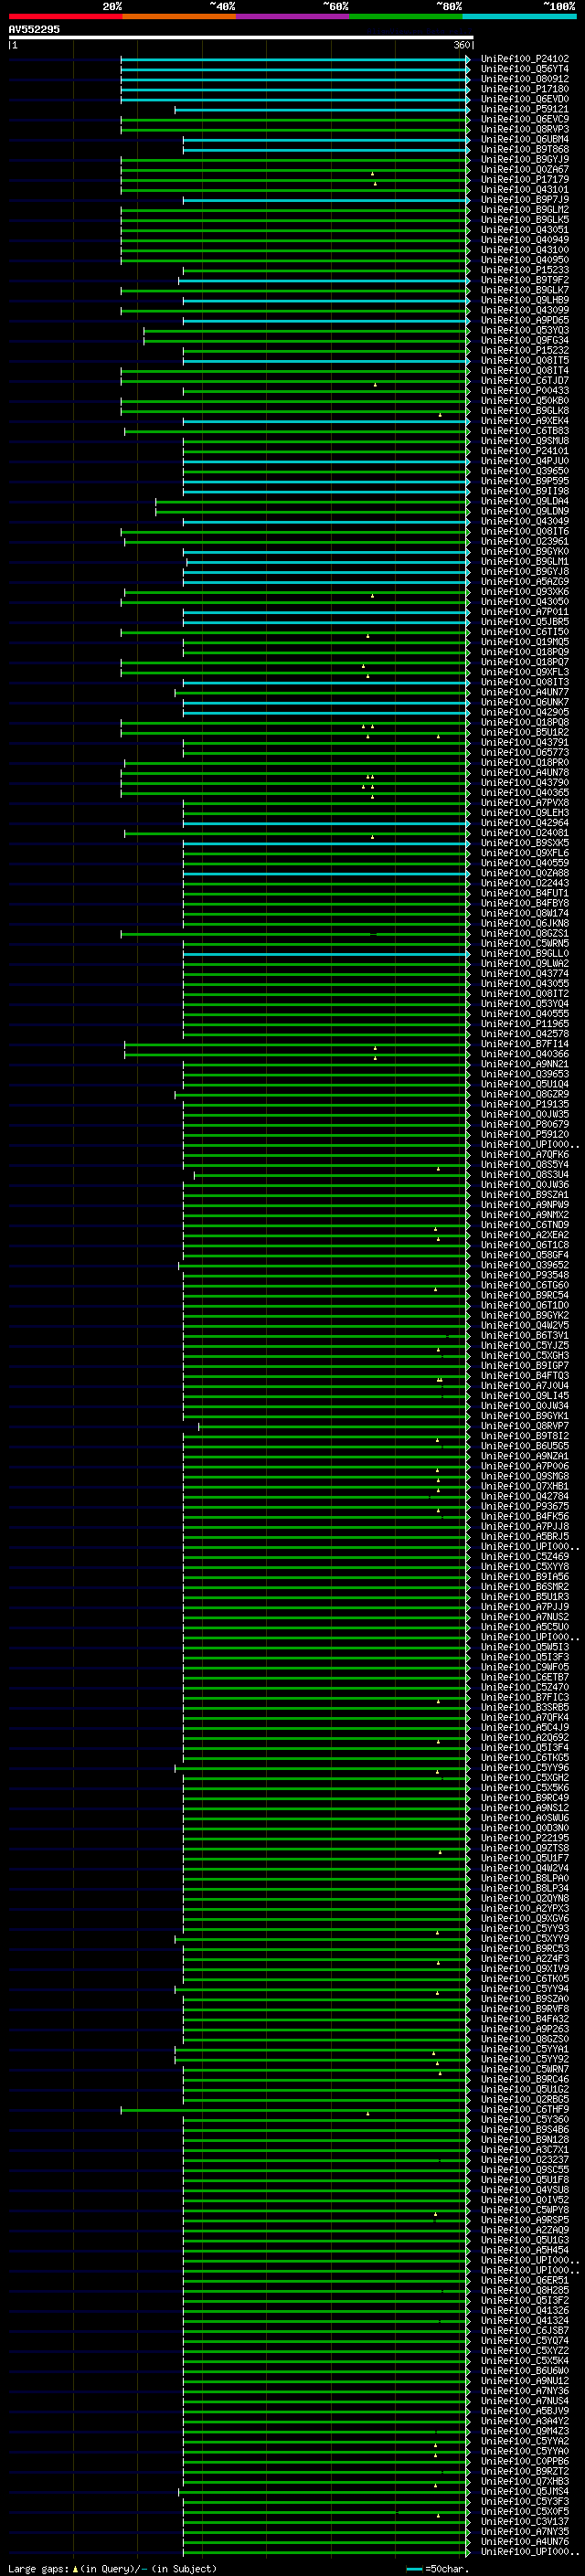Viewport: 585px width, 2576px height.
Task: Select the query name AV552295
Action: [x=34, y=29]
